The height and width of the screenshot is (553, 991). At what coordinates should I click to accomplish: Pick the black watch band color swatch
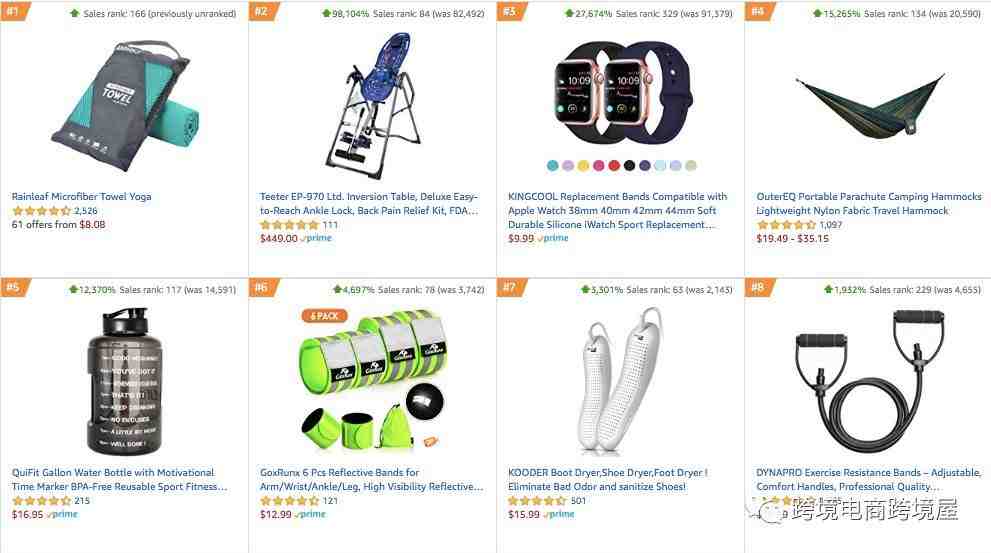pyautogui.click(x=629, y=166)
